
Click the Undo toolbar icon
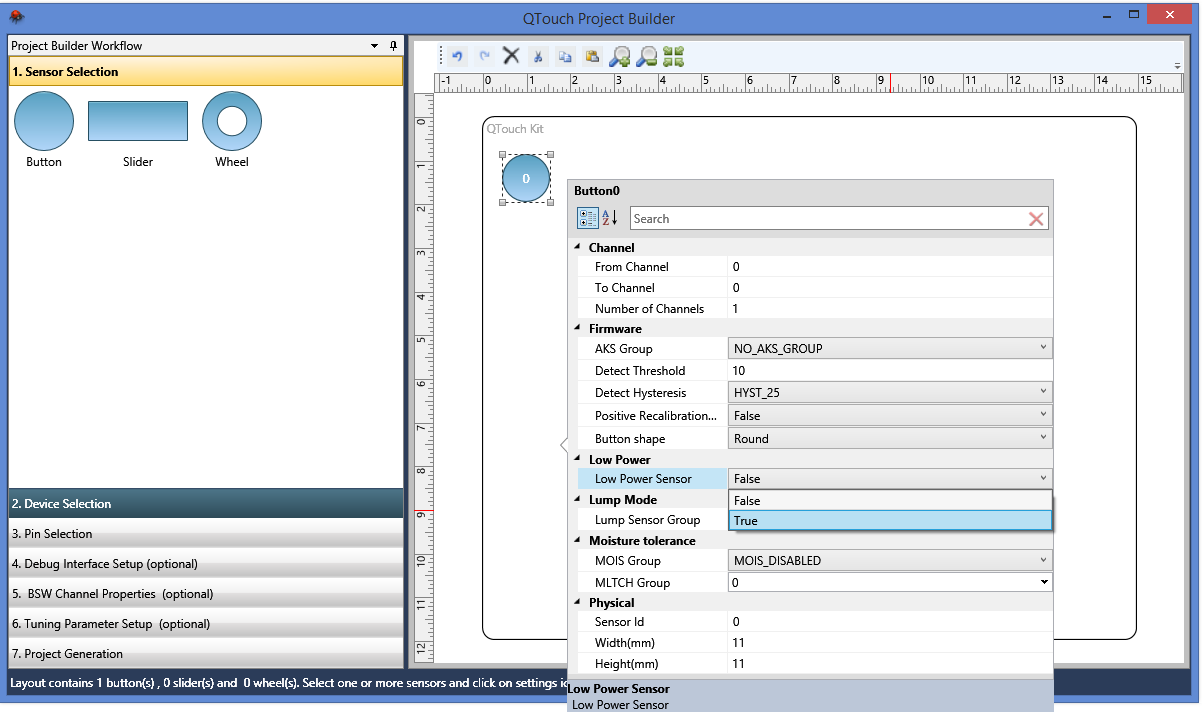(458, 56)
